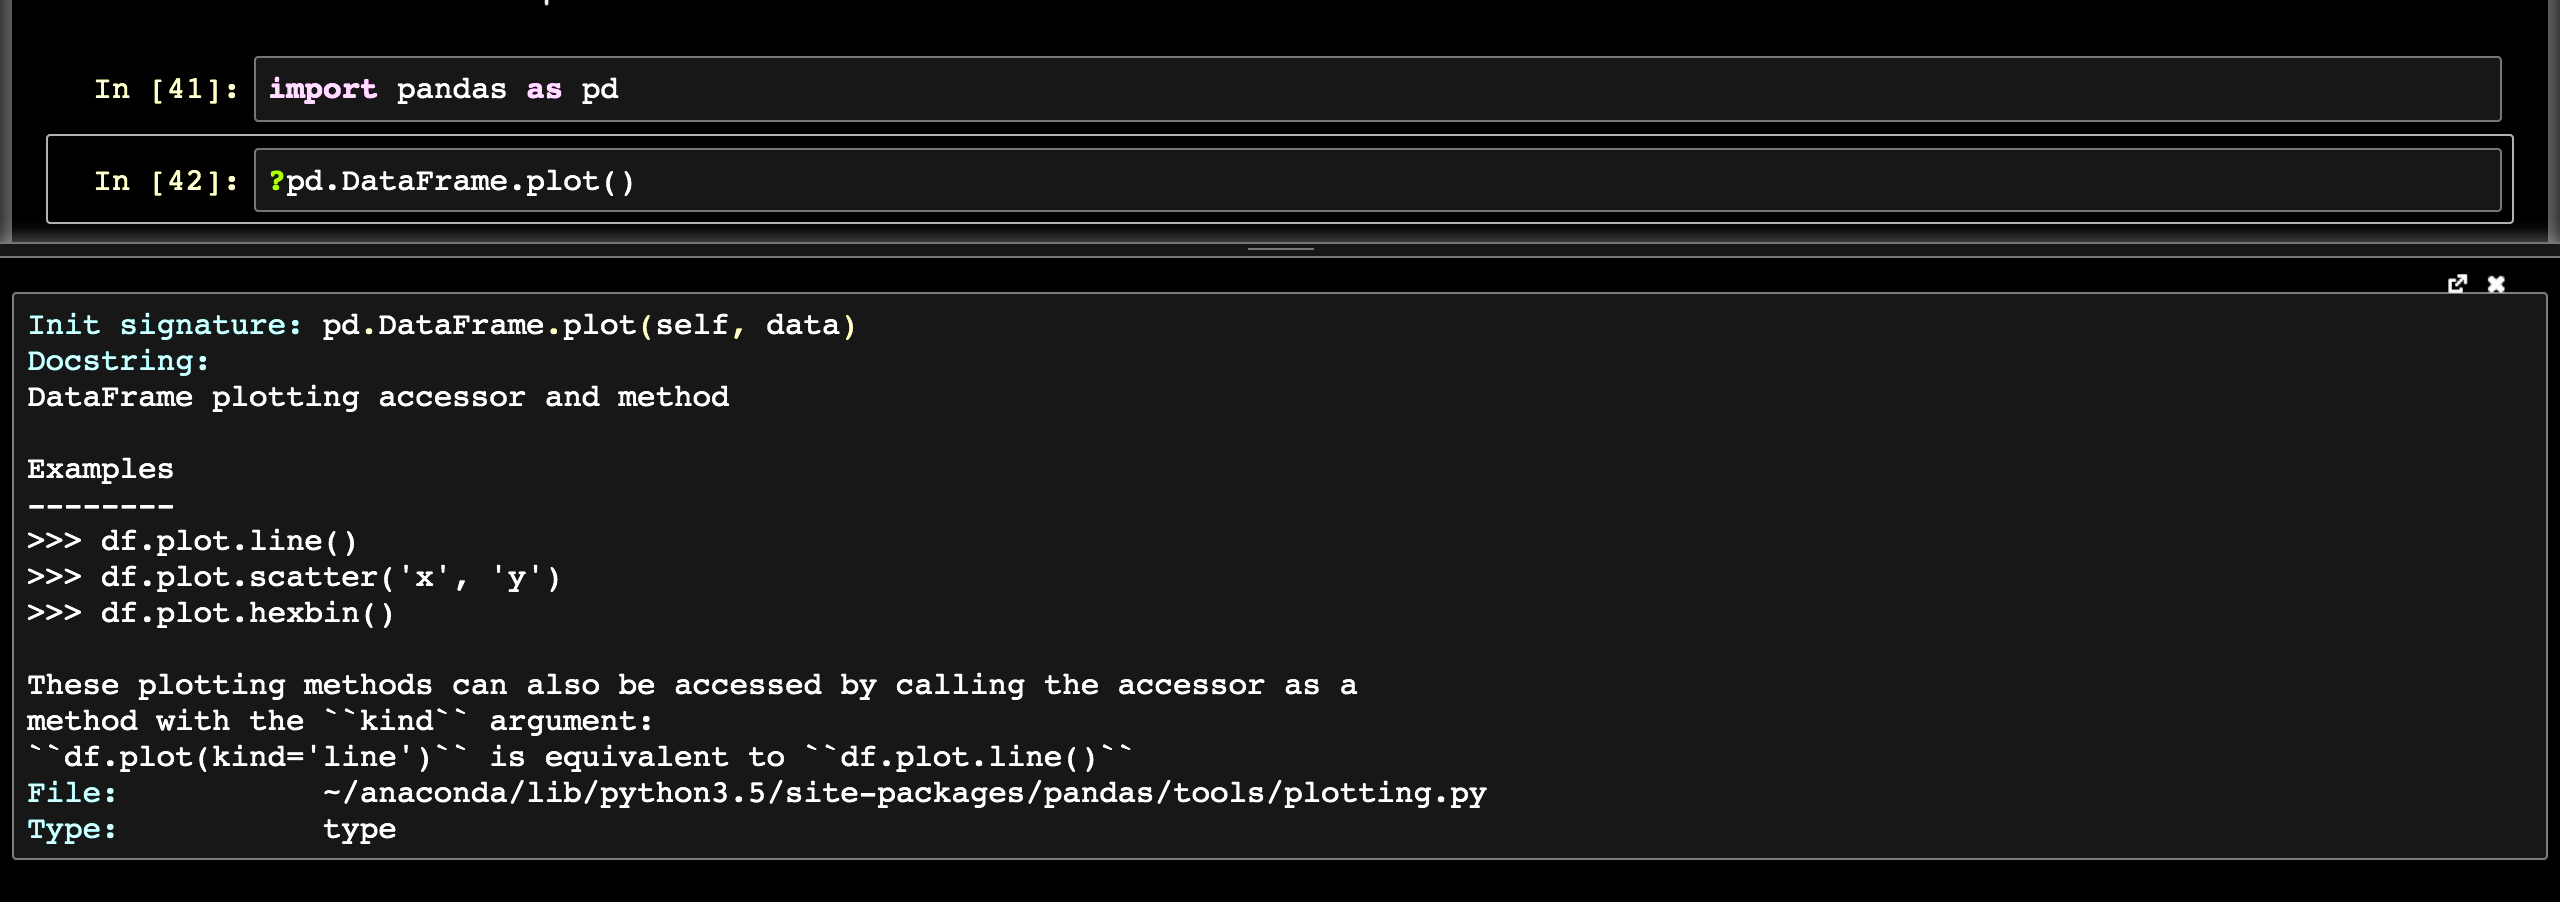Click the green question mark in cell 42
Image resolution: width=2560 pixels, height=902 pixels.
pos(277,181)
